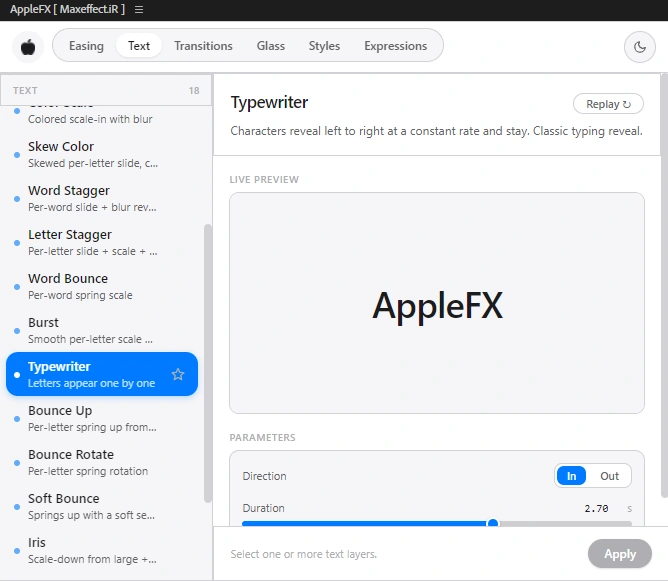Select the Burst preset
Image resolution: width=668 pixels, height=581 pixels.
point(102,330)
